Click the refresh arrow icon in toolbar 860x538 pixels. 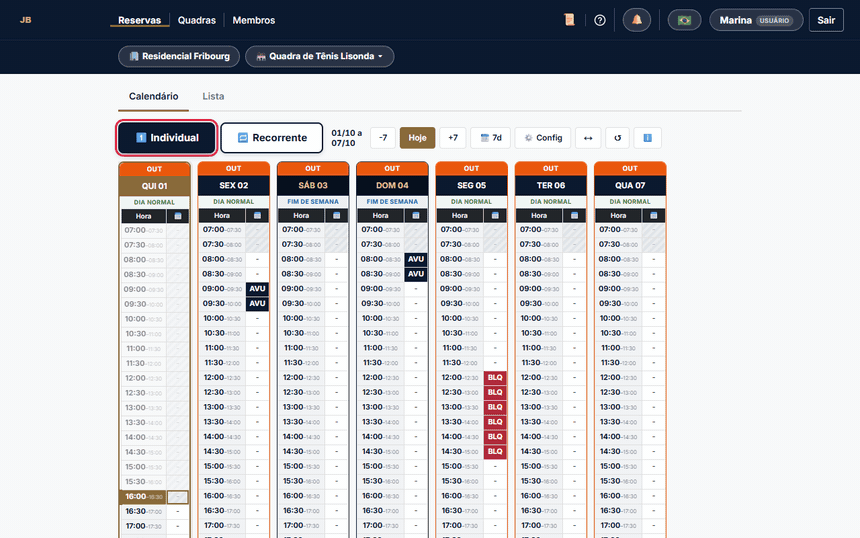pos(617,138)
